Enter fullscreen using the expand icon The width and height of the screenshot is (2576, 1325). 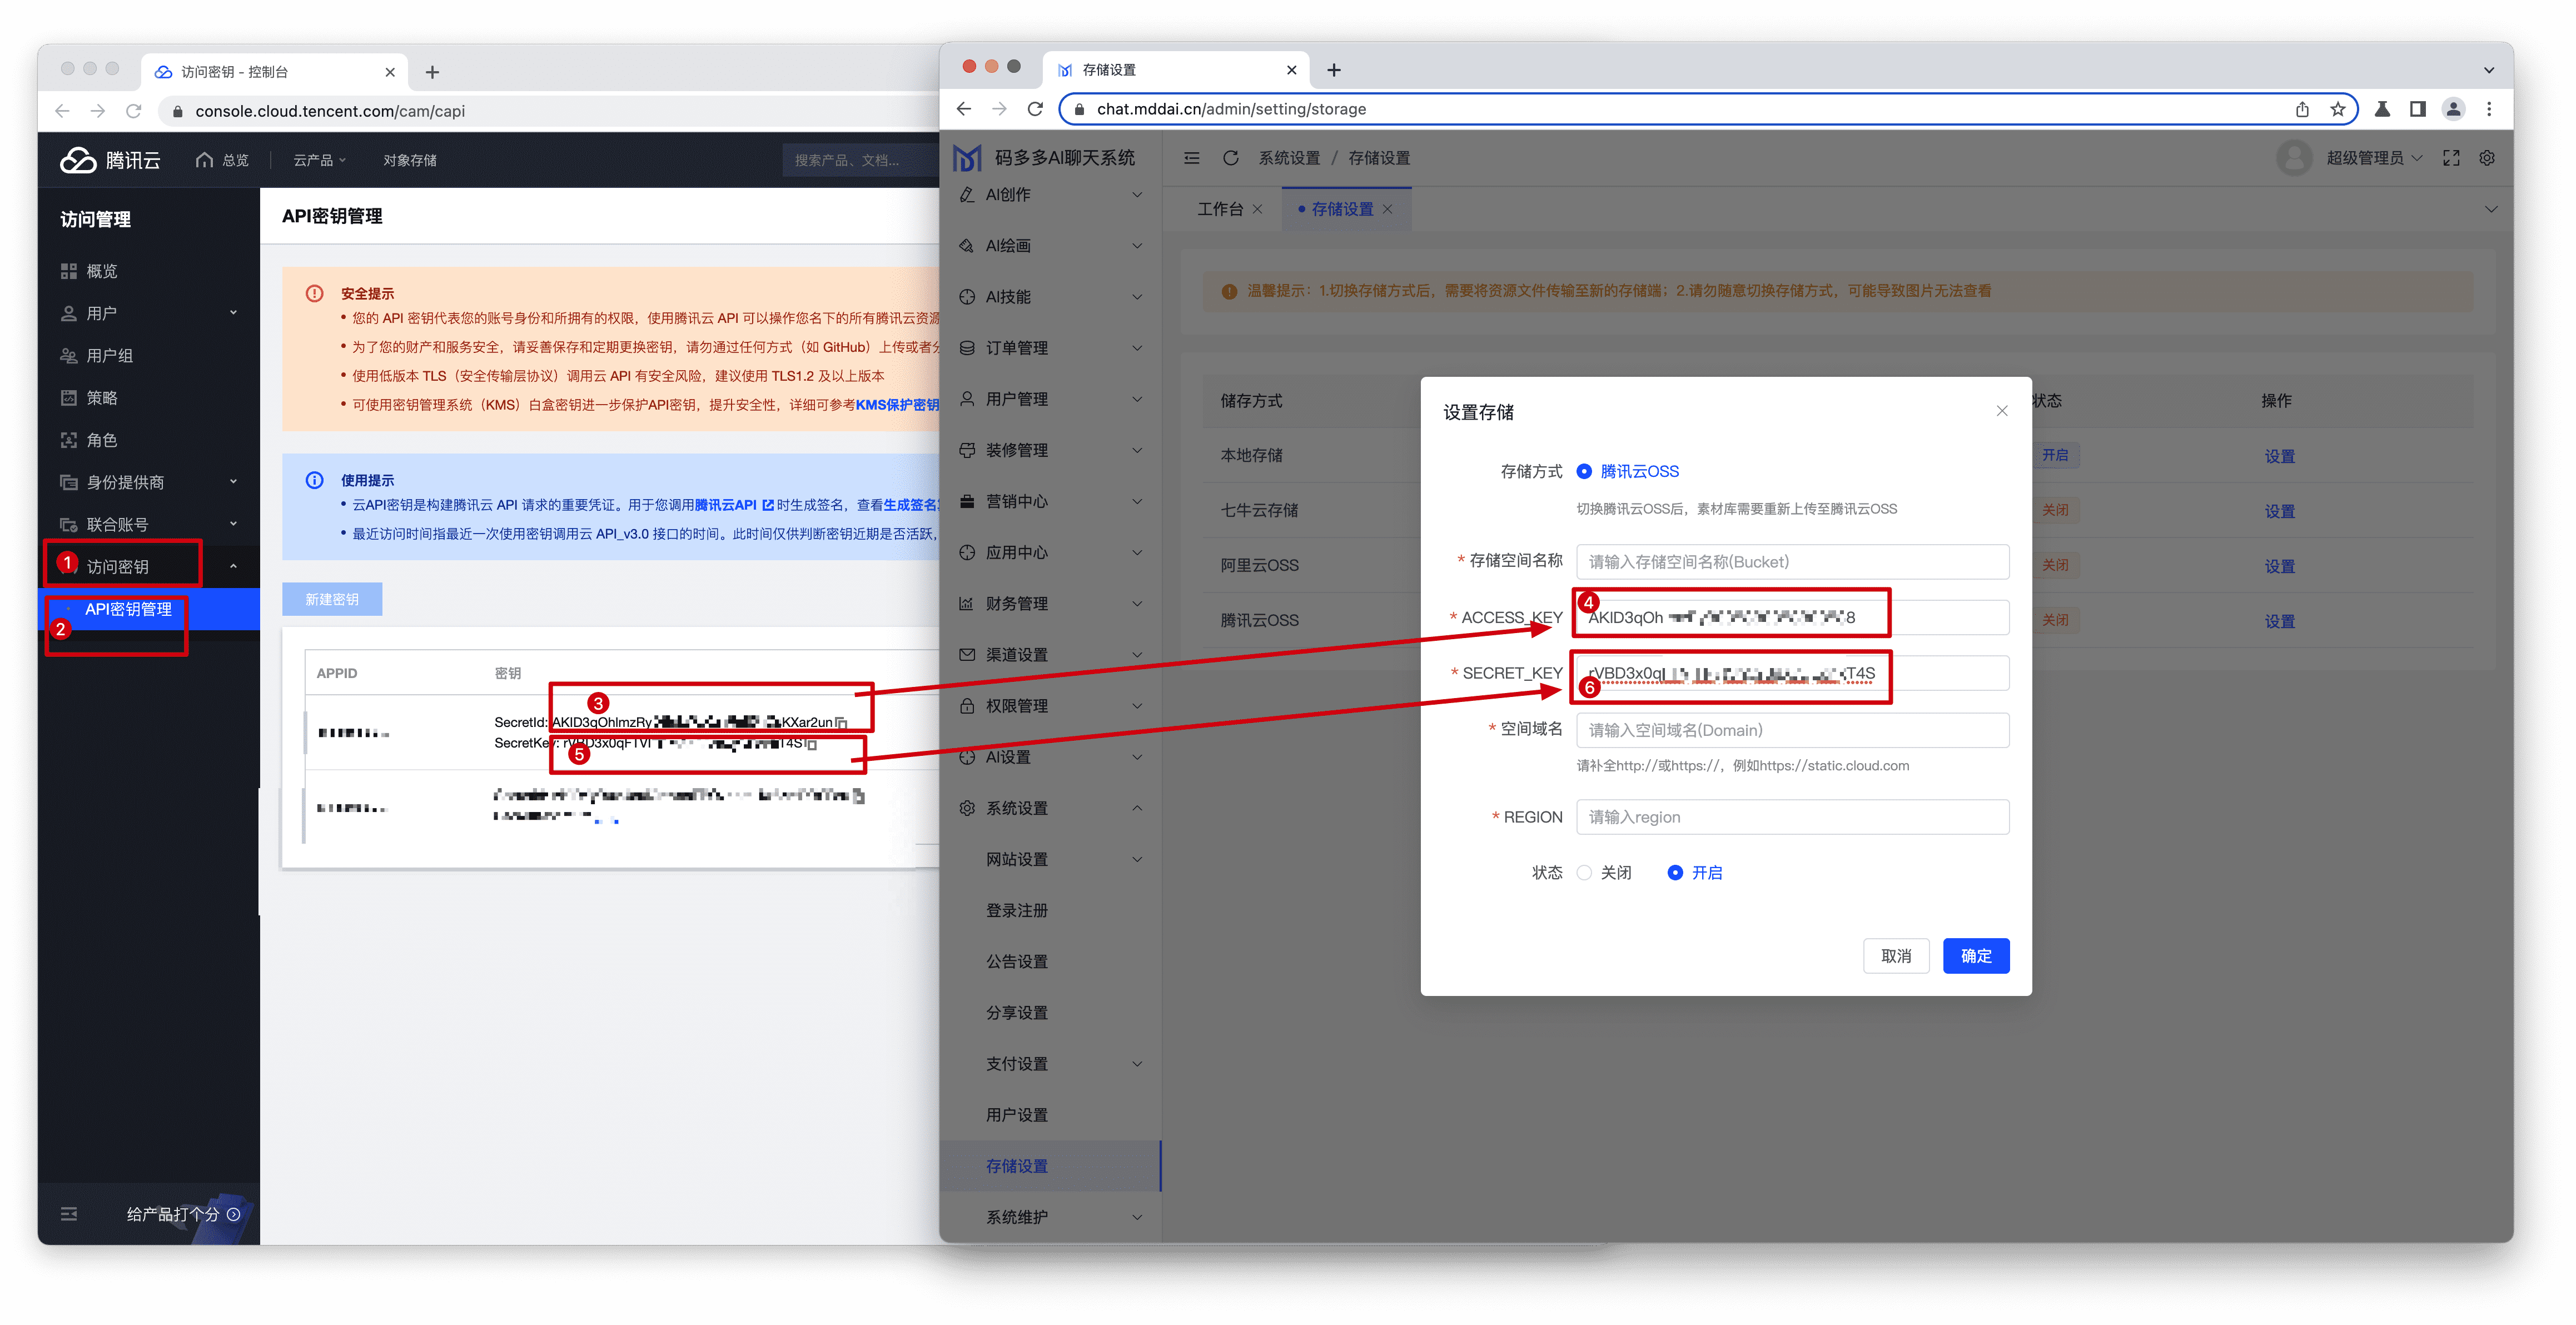click(2451, 158)
